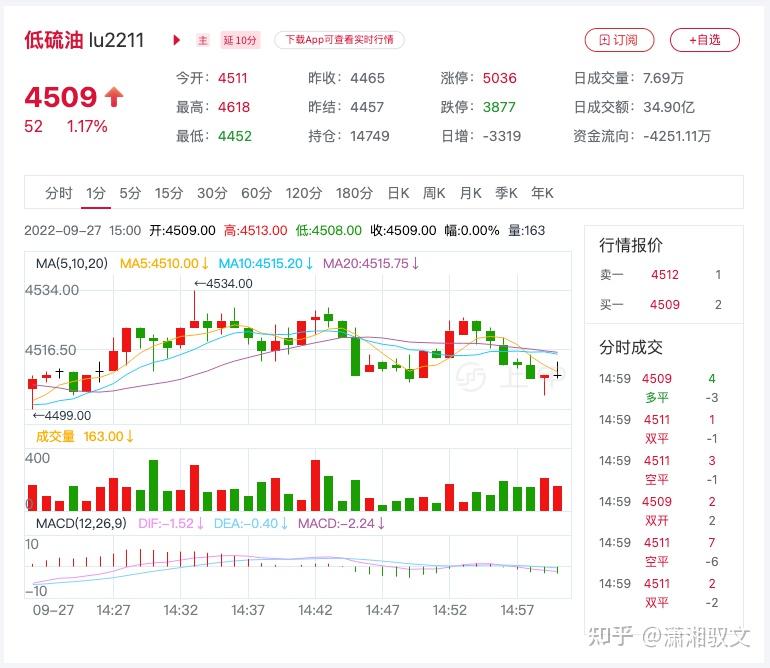This screenshot has height=668, width=770.
Task: Click the MA10 down-arrow indicator
Action: click(x=309, y=264)
